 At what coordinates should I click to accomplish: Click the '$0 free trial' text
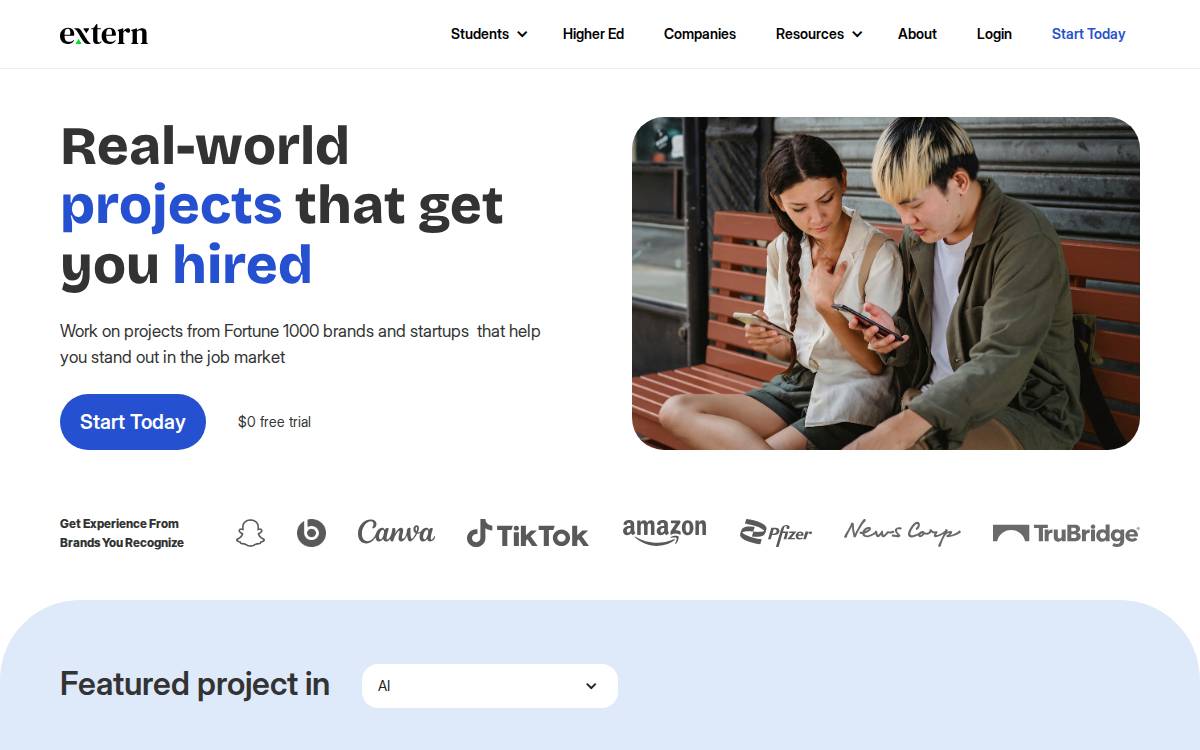coord(274,422)
